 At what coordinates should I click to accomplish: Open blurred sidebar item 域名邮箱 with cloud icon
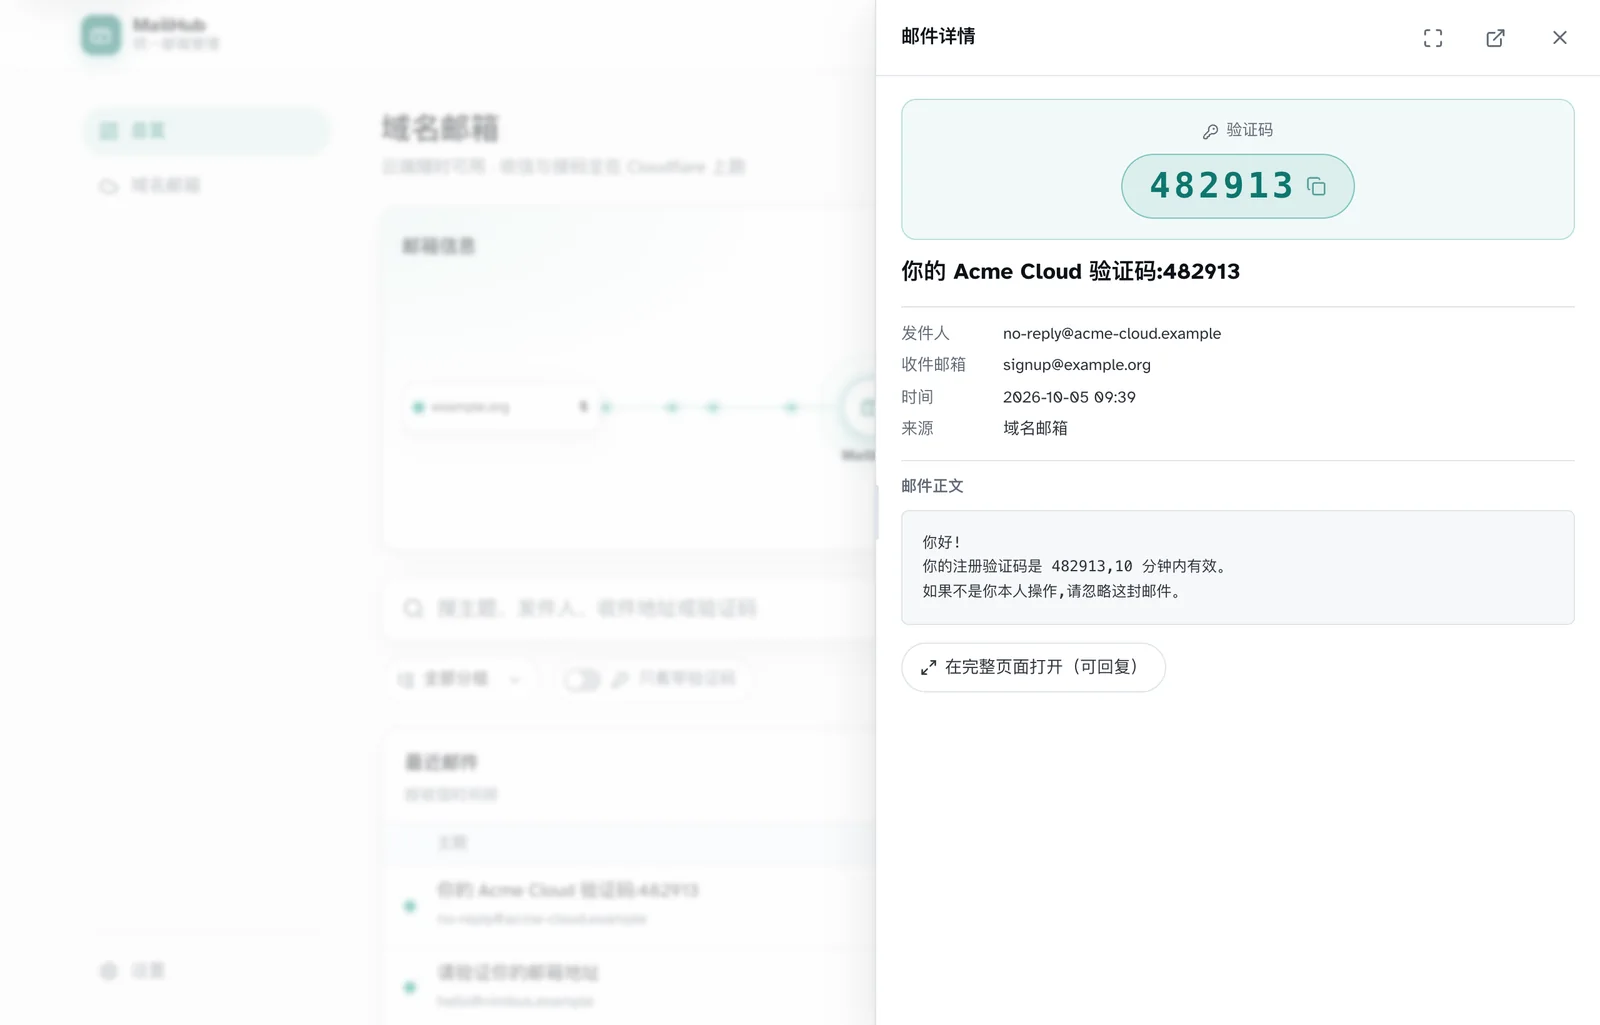click(x=206, y=186)
